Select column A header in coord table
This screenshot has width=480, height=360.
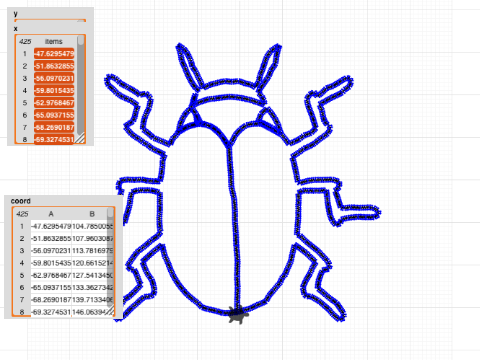tap(51, 214)
